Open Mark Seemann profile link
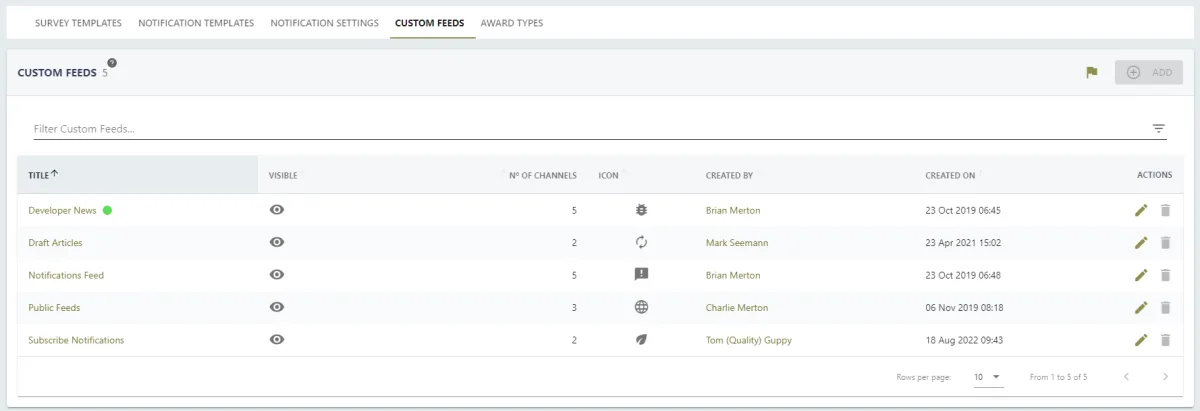 coord(737,243)
